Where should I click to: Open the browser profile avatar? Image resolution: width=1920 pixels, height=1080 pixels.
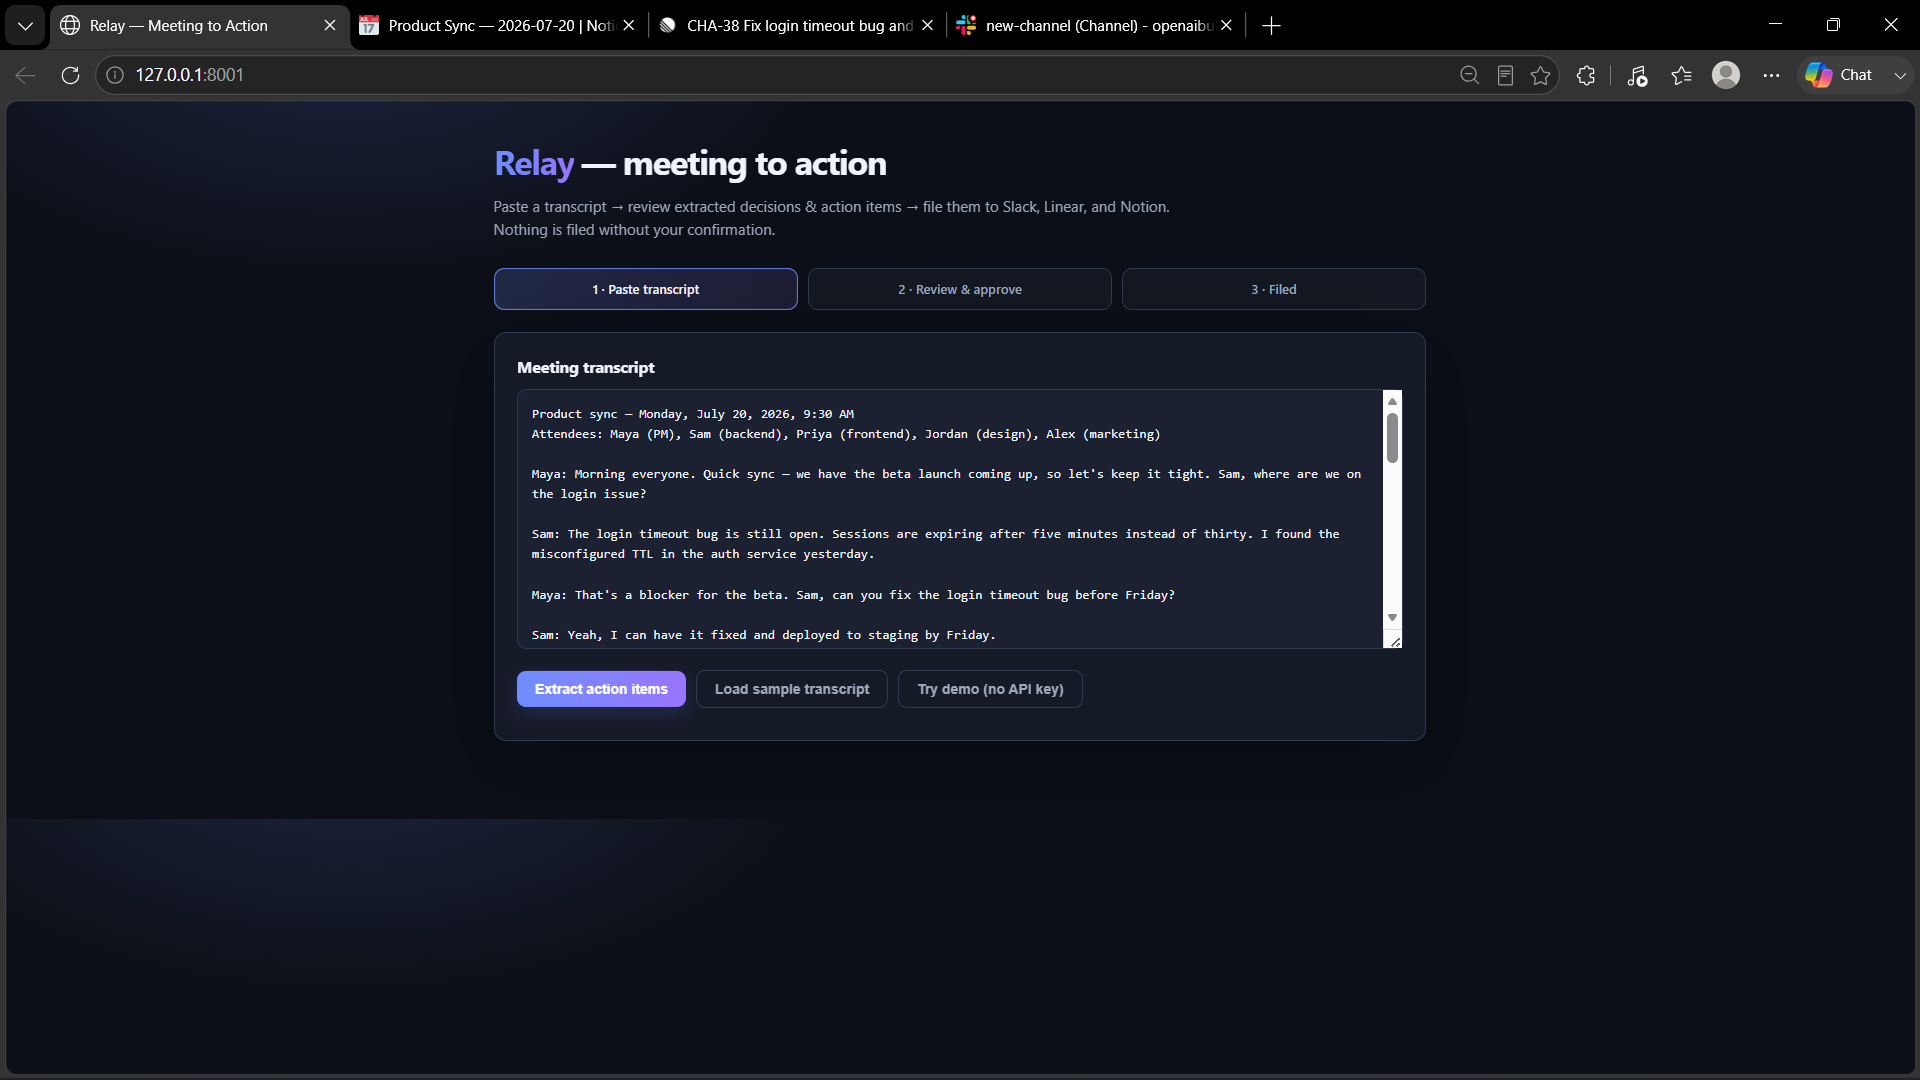[x=1726, y=75]
